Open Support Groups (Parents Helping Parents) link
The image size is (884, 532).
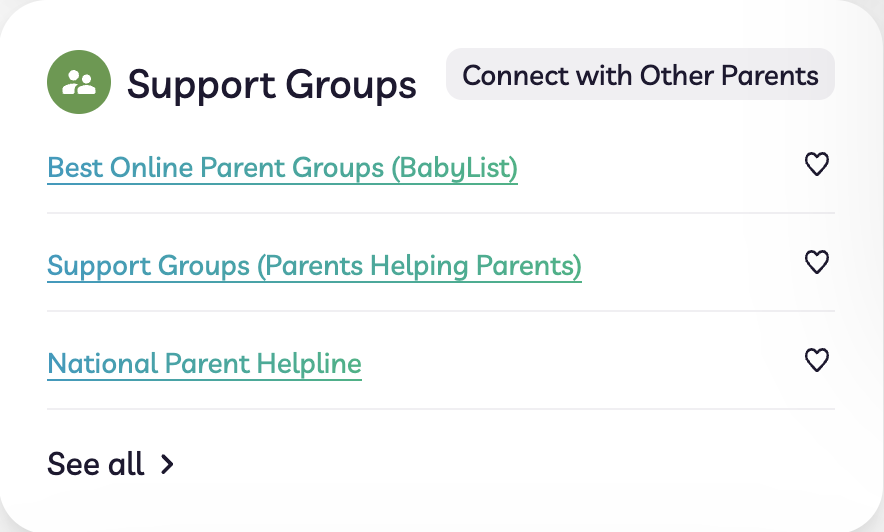pyautogui.click(x=315, y=266)
